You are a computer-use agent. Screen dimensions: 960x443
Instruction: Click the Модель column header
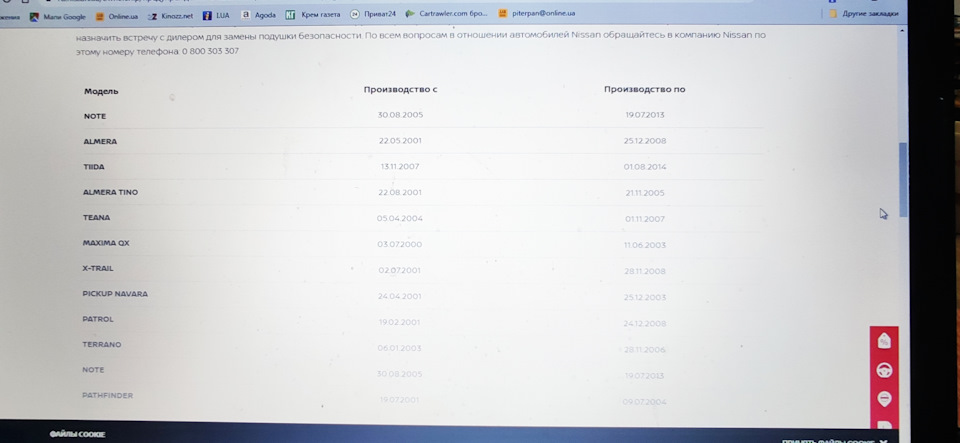click(x=101, y=91)
